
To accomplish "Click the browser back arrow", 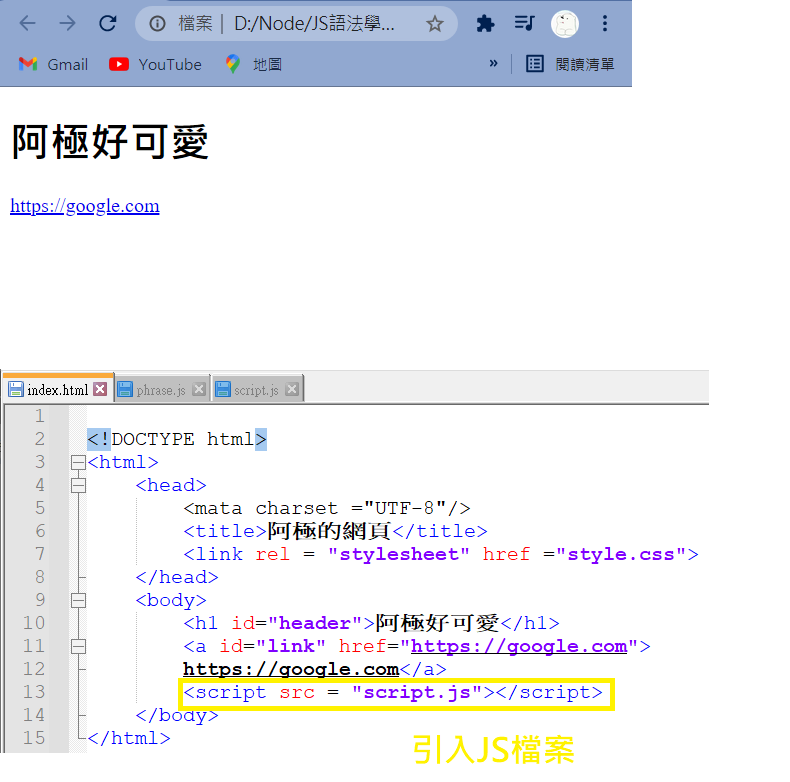I will (x=28, y=23).
